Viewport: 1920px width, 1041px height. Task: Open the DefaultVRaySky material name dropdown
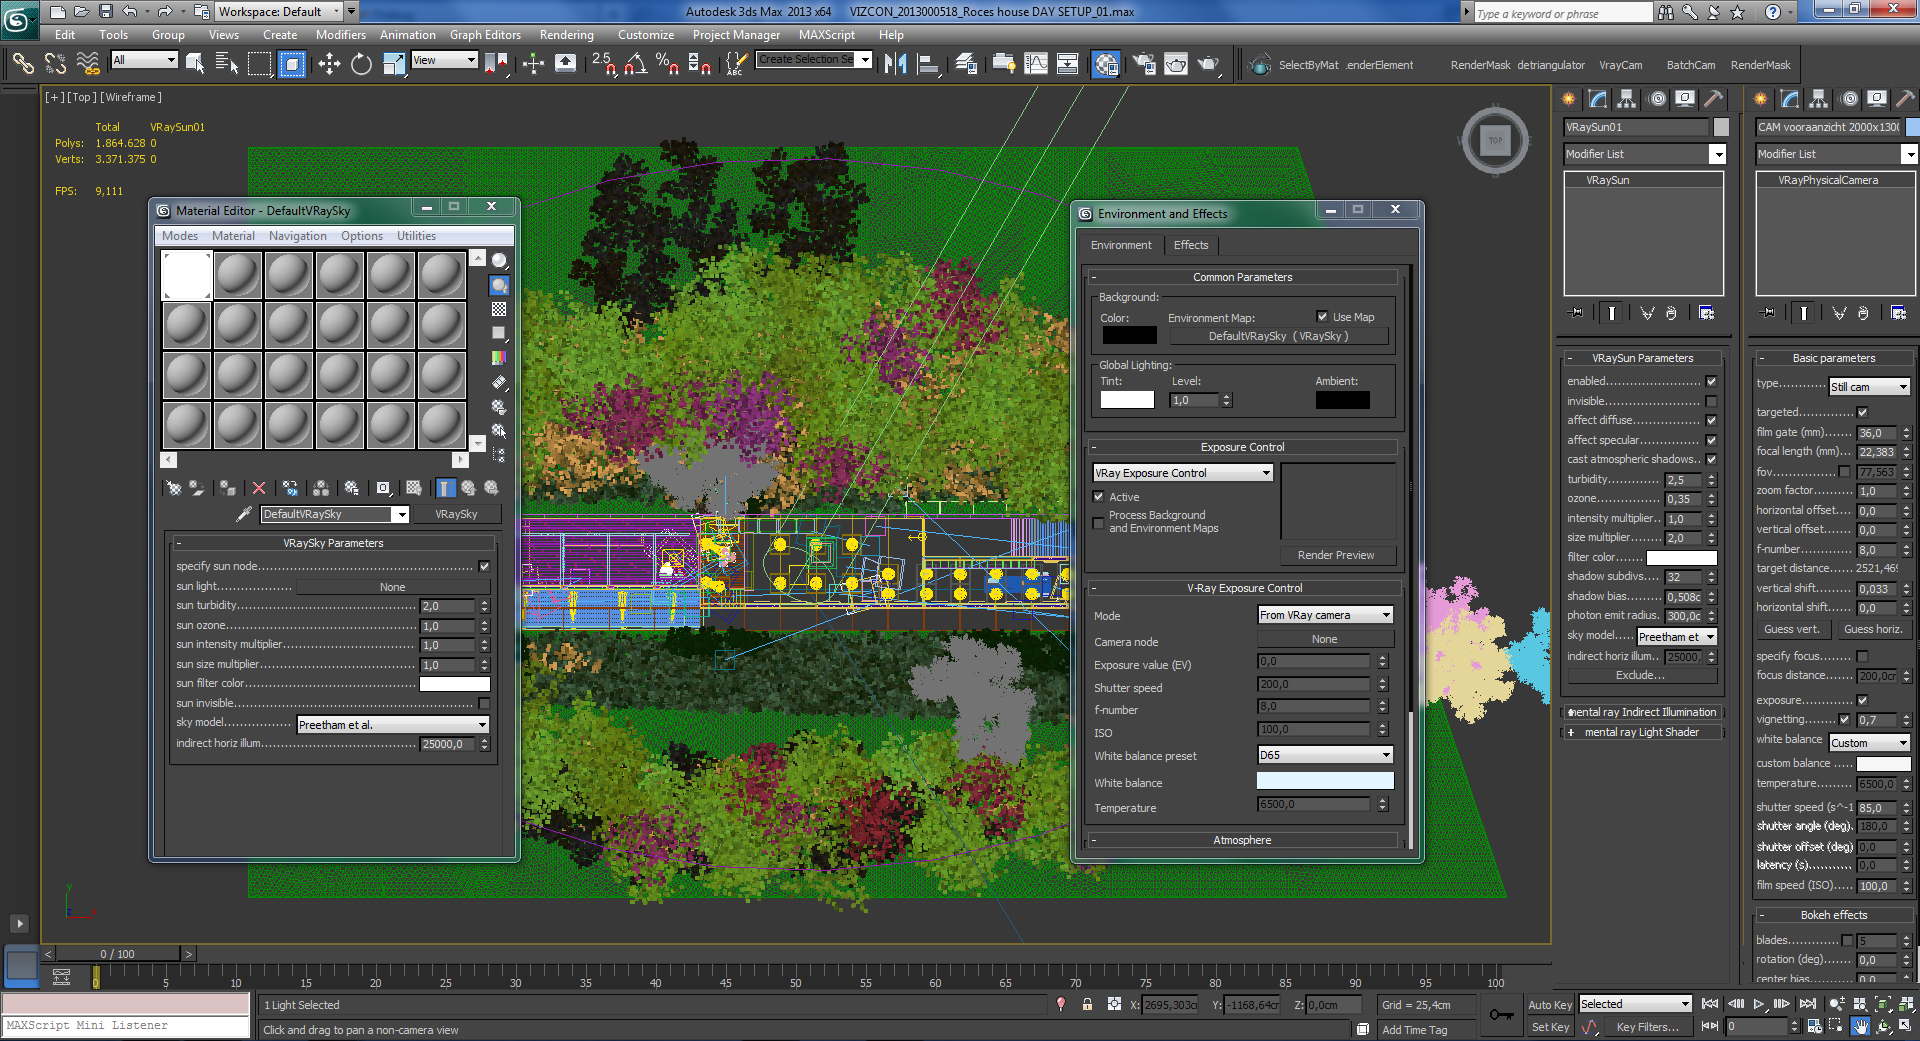[x=335, y=514]
